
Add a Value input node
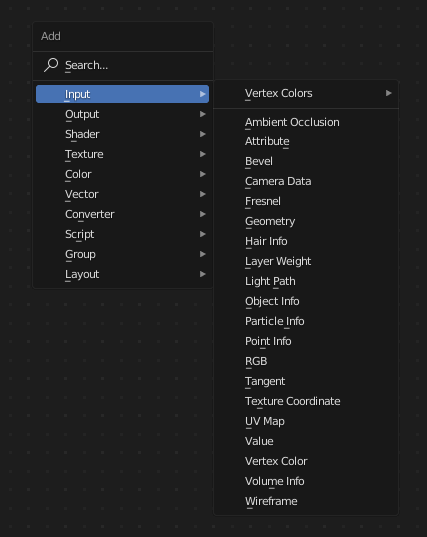(x=306, y=441)
